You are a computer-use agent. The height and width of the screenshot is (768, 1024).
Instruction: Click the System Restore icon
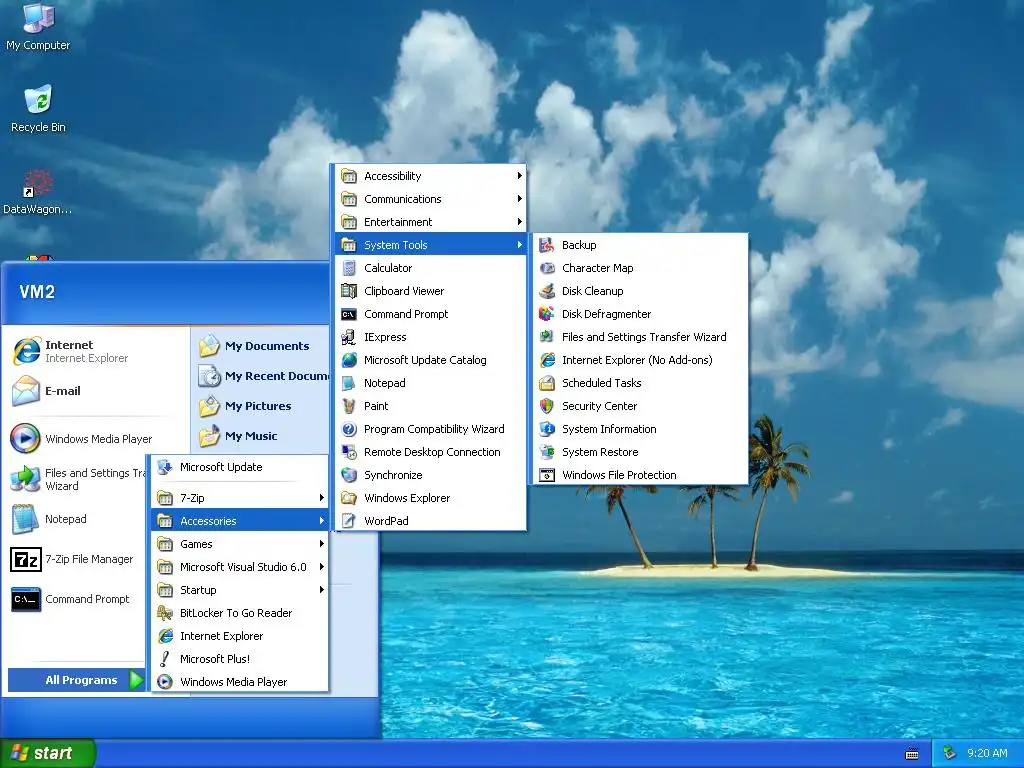547,452
